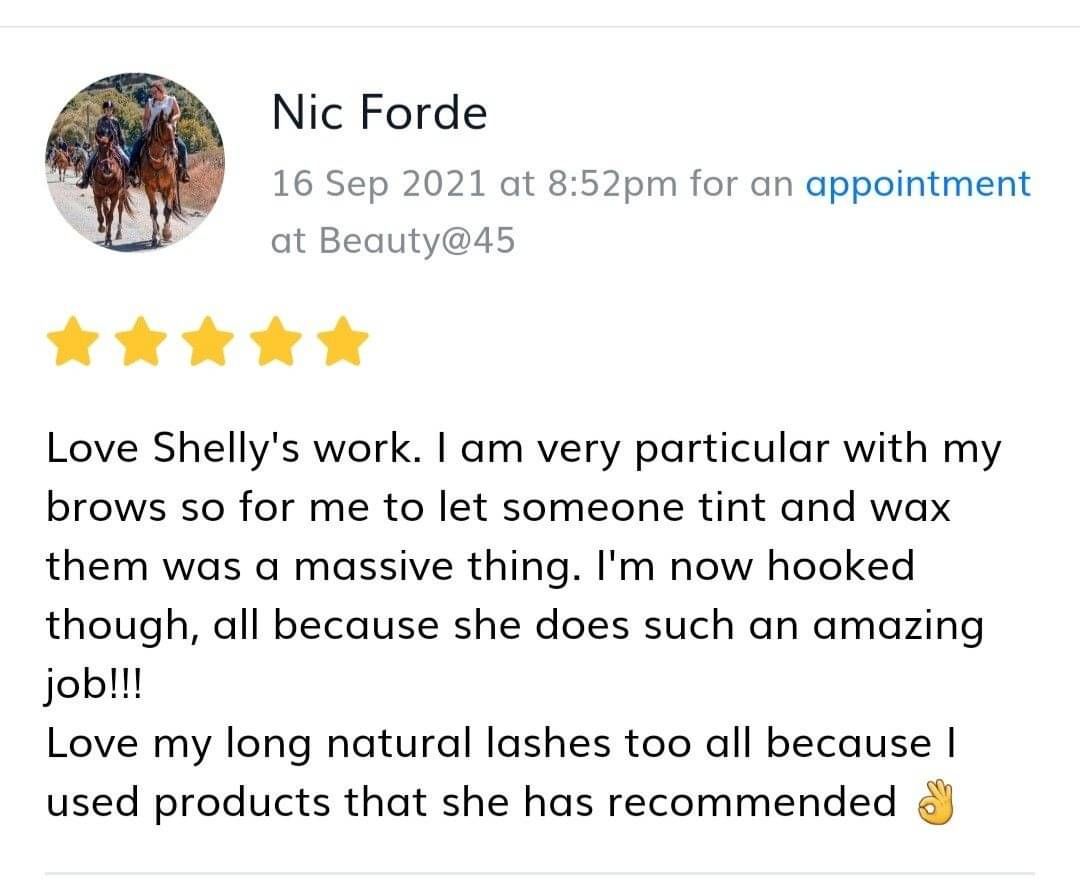The image size is (1080, 880).
Task: Click the fourth rating star
Action: click(275, 341)
